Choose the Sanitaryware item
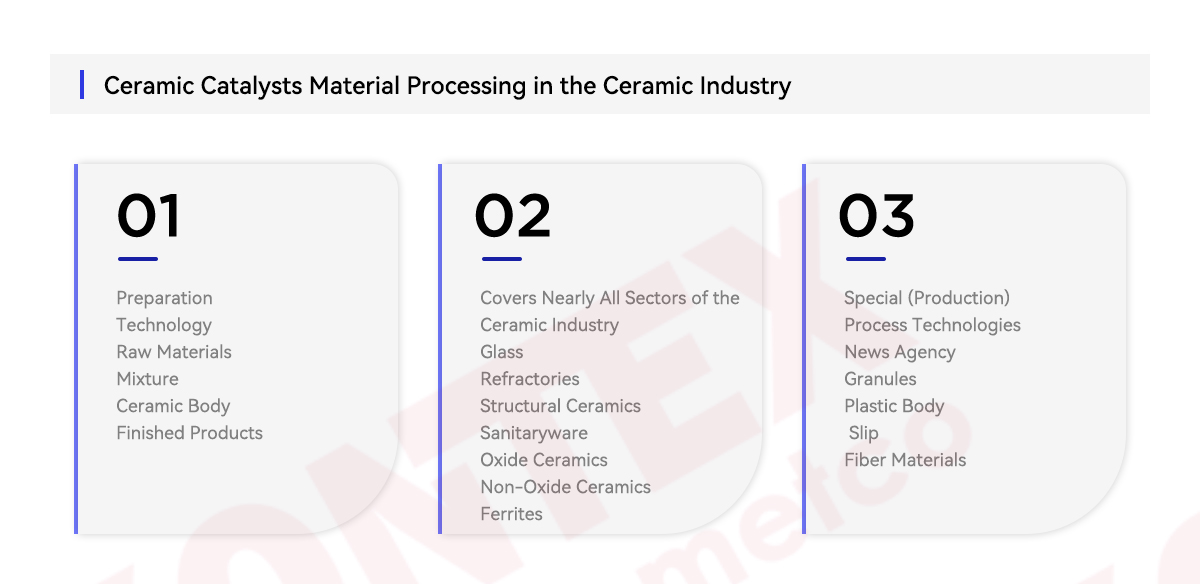Screen dimensions: 1200x584 [x=534, y=433]
